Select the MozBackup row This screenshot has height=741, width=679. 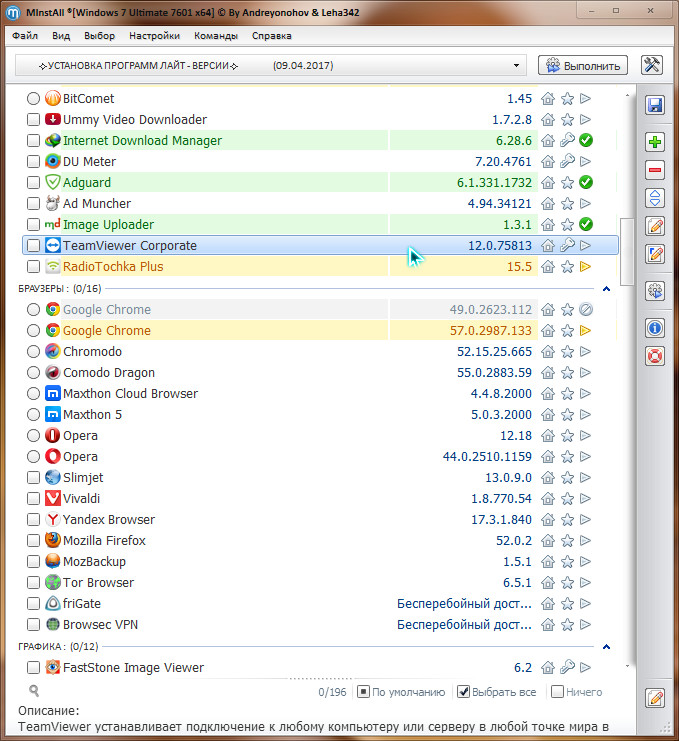(x=320, y=561)
